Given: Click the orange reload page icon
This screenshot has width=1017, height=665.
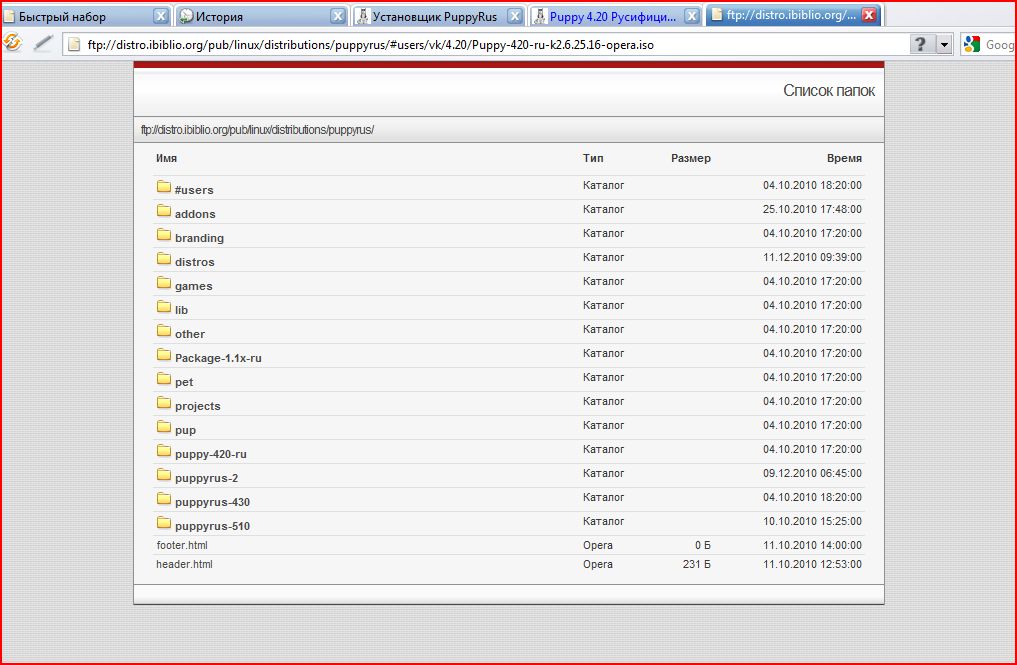Looking at the screenshot, I should 12,43.
